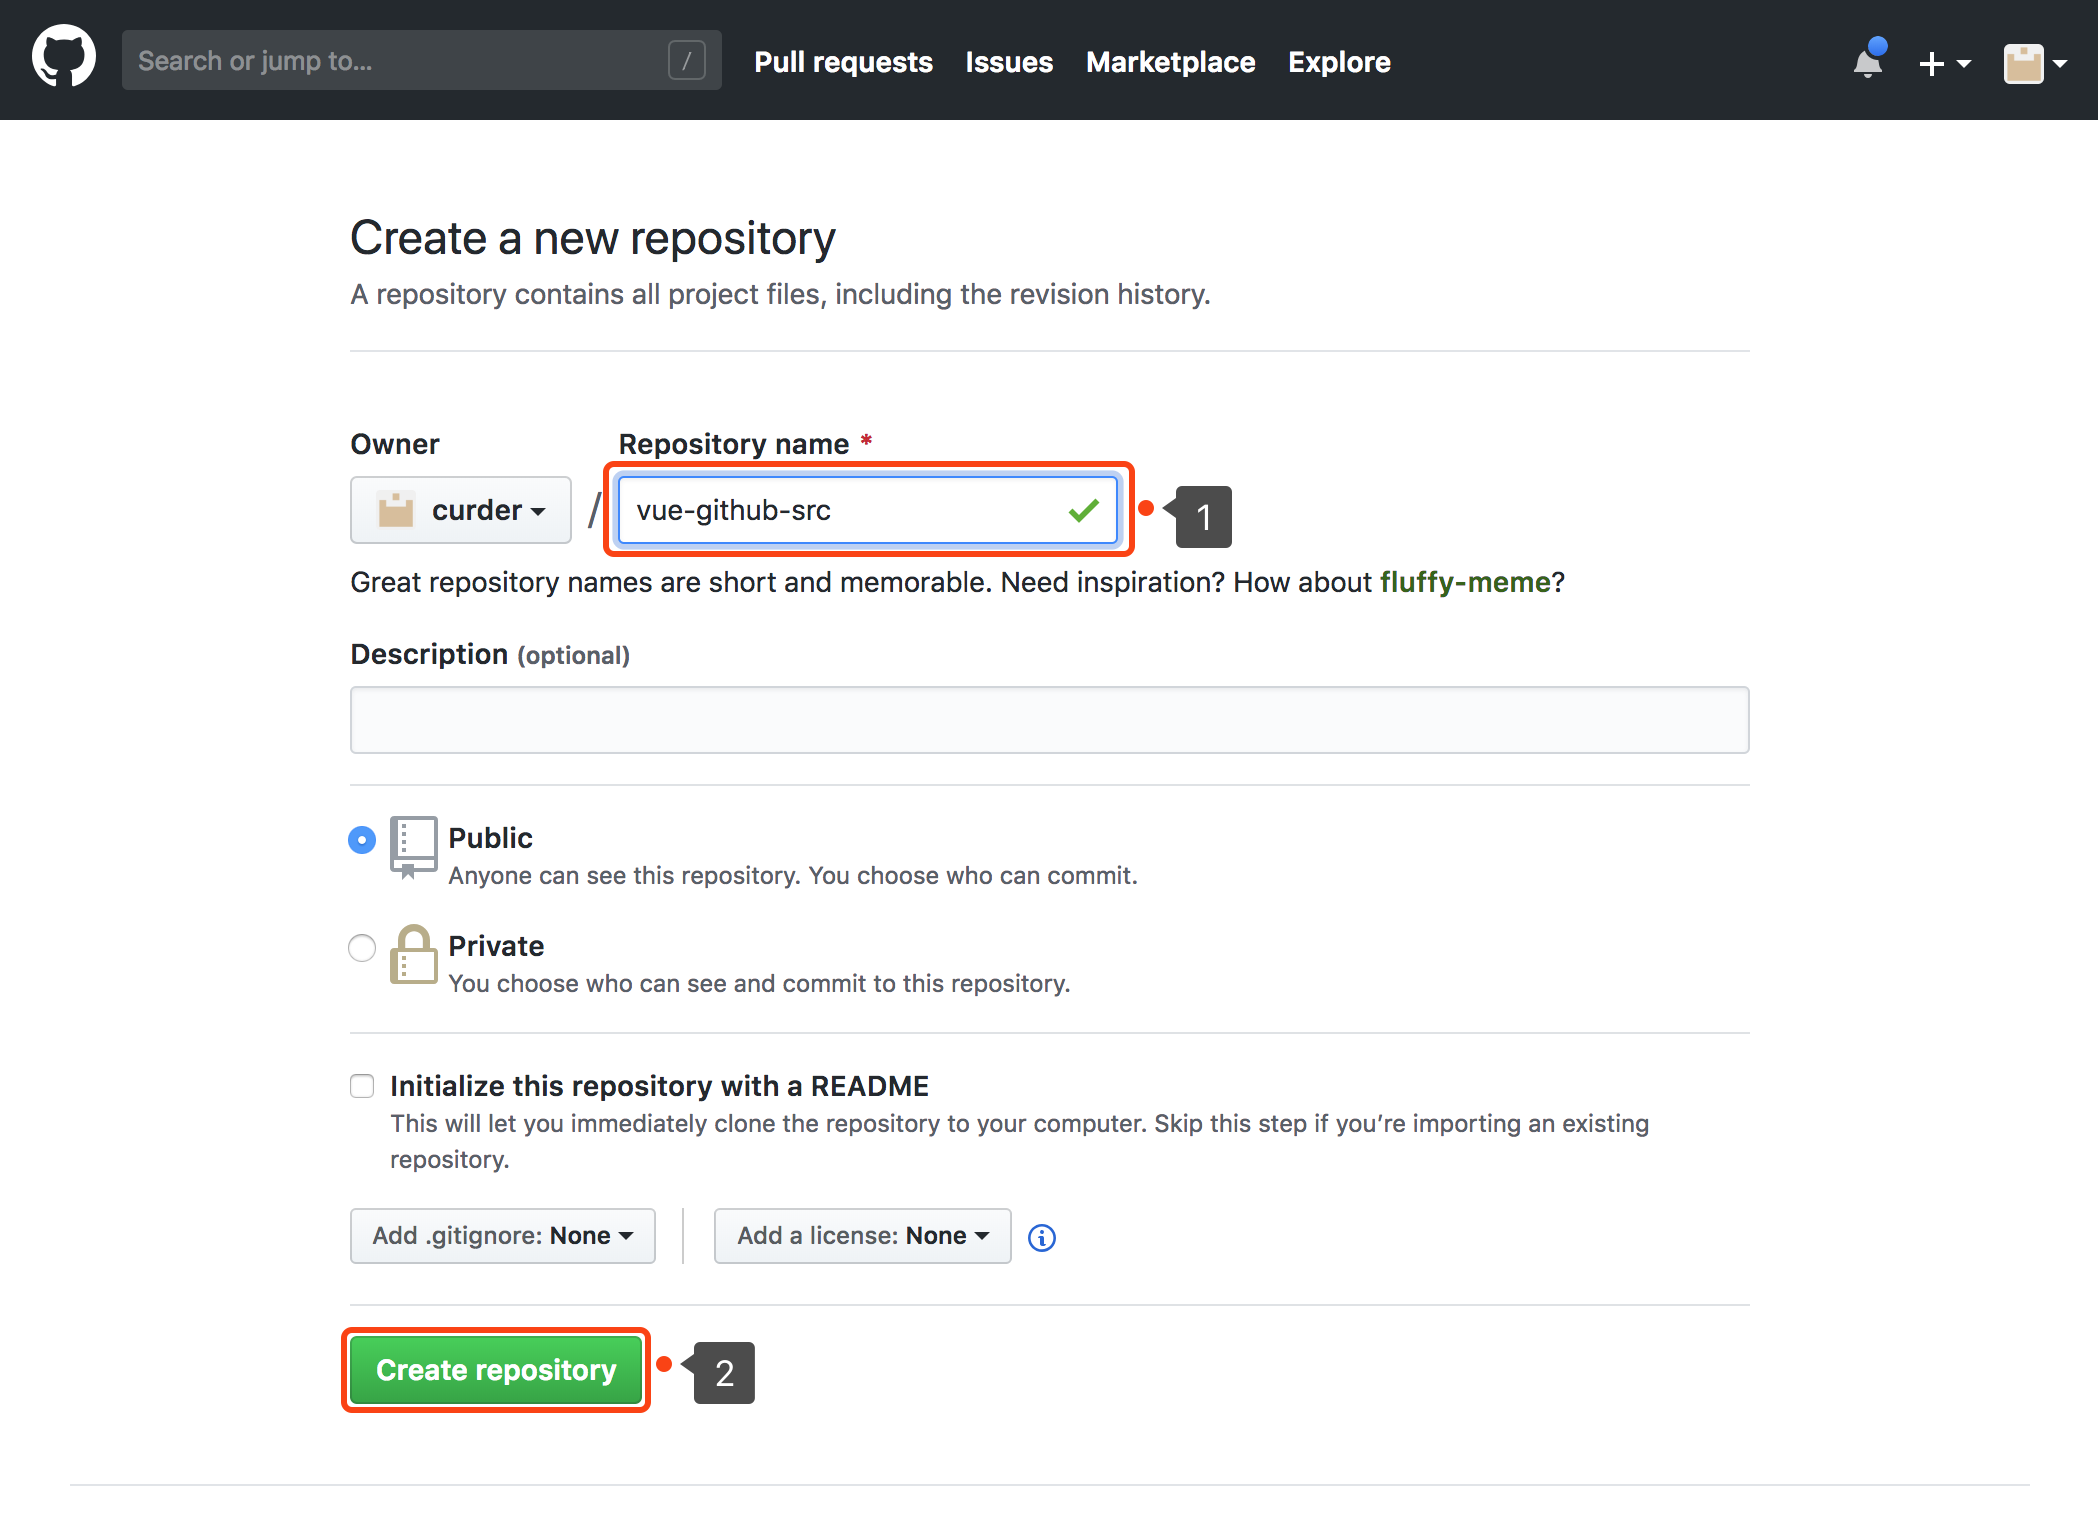The height and width of the screenshot is (1532, 2098).
Task: Open the Marketplace nav item
Action: click(x=1170, y=62)
